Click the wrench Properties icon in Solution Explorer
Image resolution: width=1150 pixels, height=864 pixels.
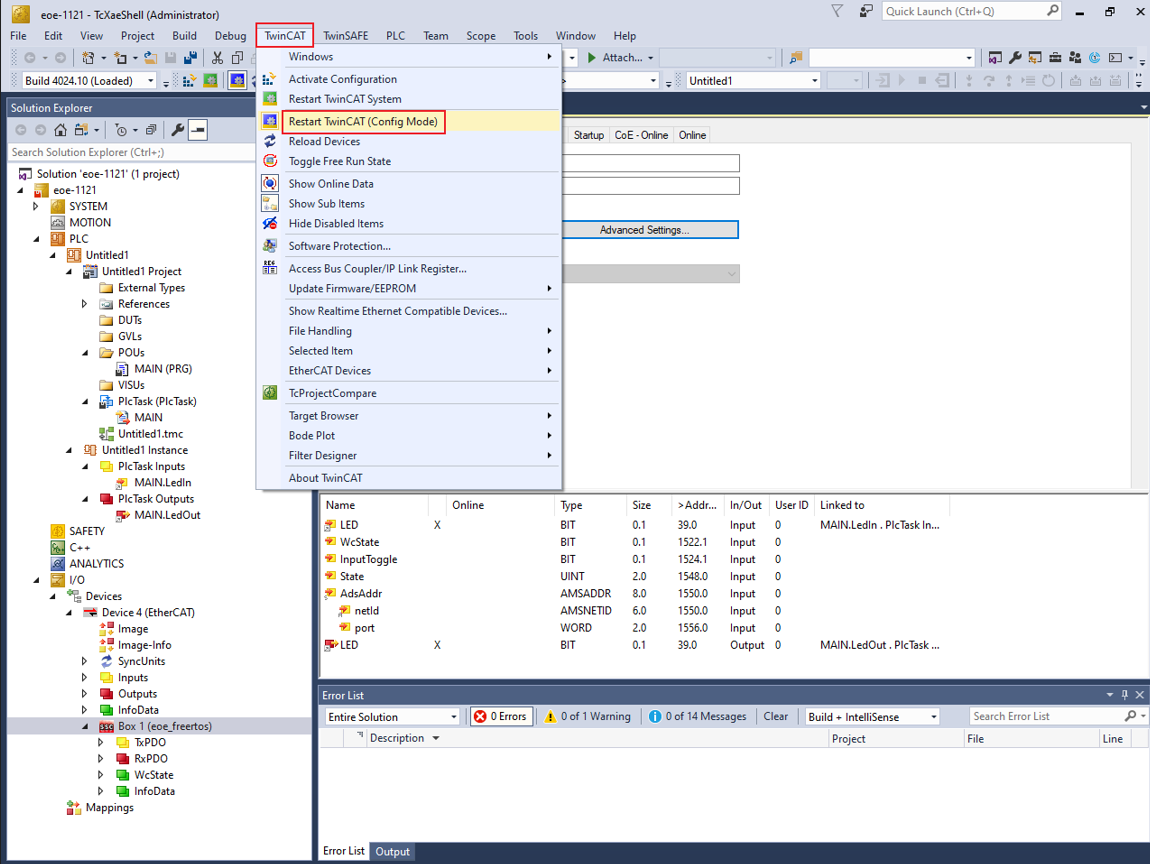177,130
